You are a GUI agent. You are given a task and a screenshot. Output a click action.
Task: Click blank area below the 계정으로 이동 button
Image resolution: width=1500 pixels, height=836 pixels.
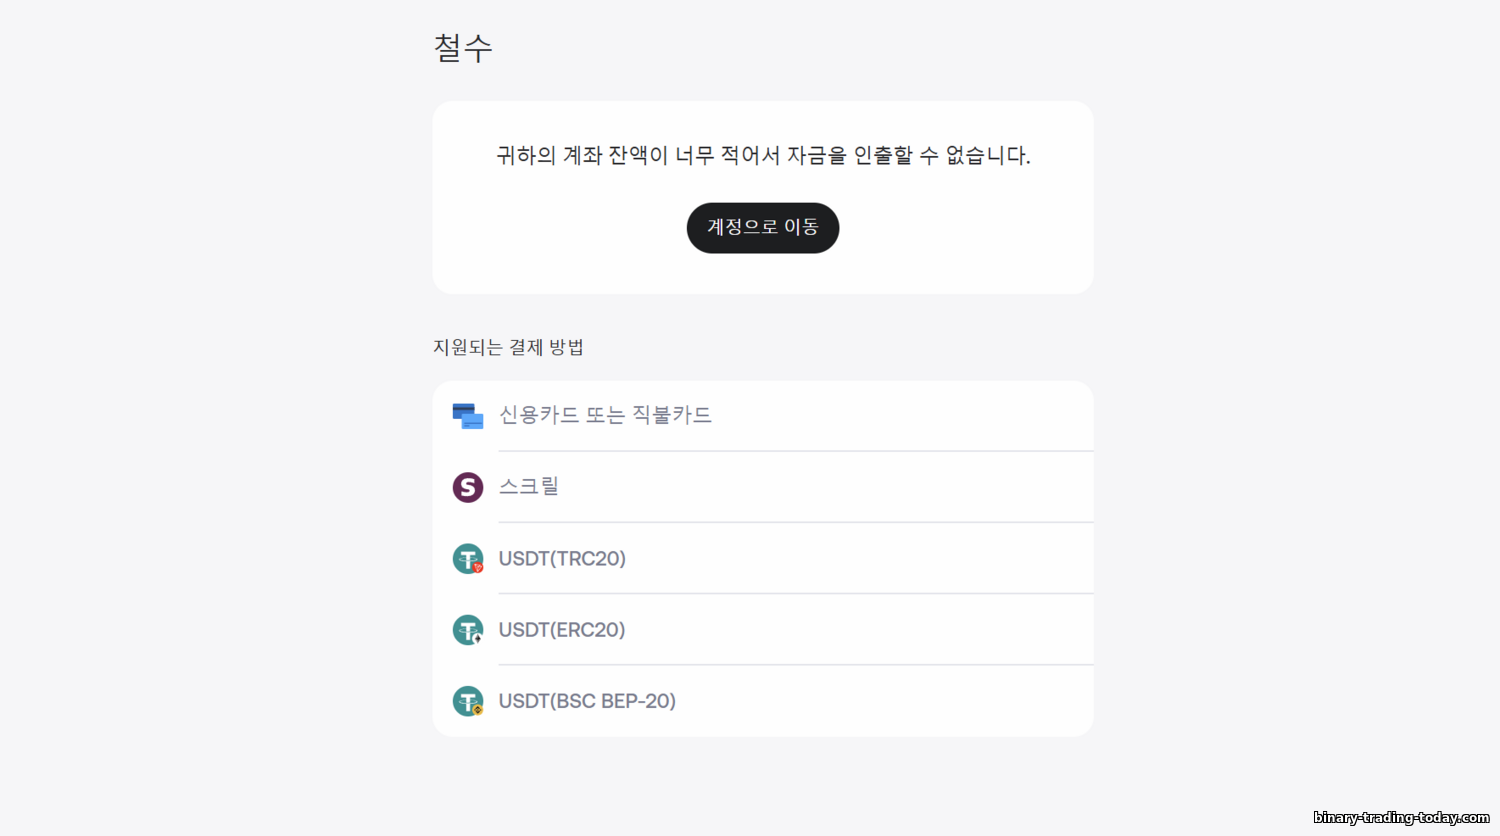[x=763, y=274]
